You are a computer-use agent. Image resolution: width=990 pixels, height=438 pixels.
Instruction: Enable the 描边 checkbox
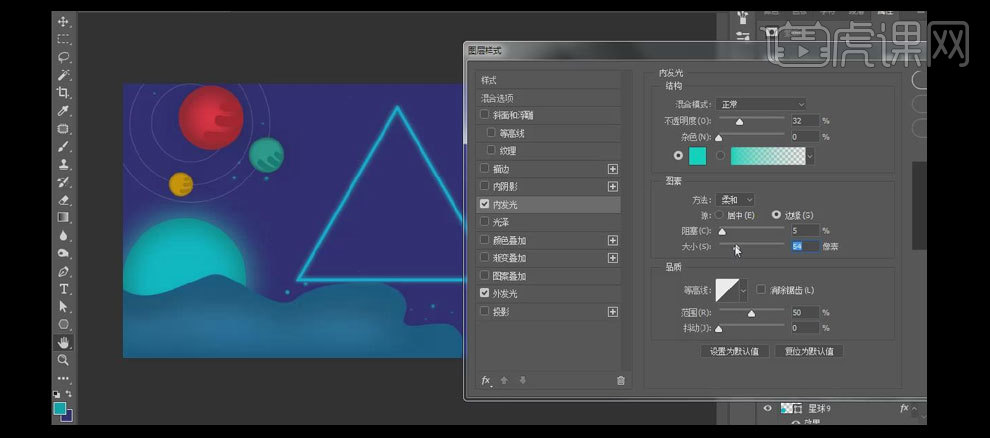coord(484,169)
